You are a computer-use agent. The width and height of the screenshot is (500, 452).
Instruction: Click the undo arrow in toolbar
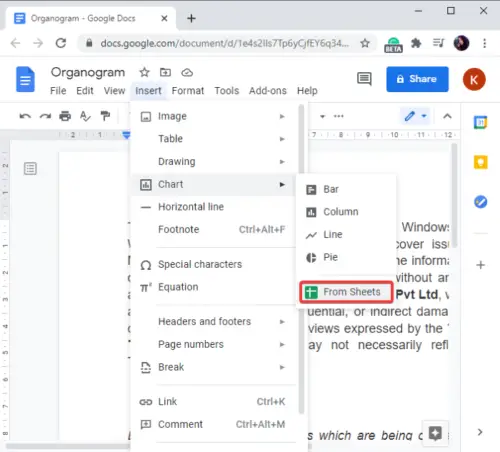pos(25,116)
